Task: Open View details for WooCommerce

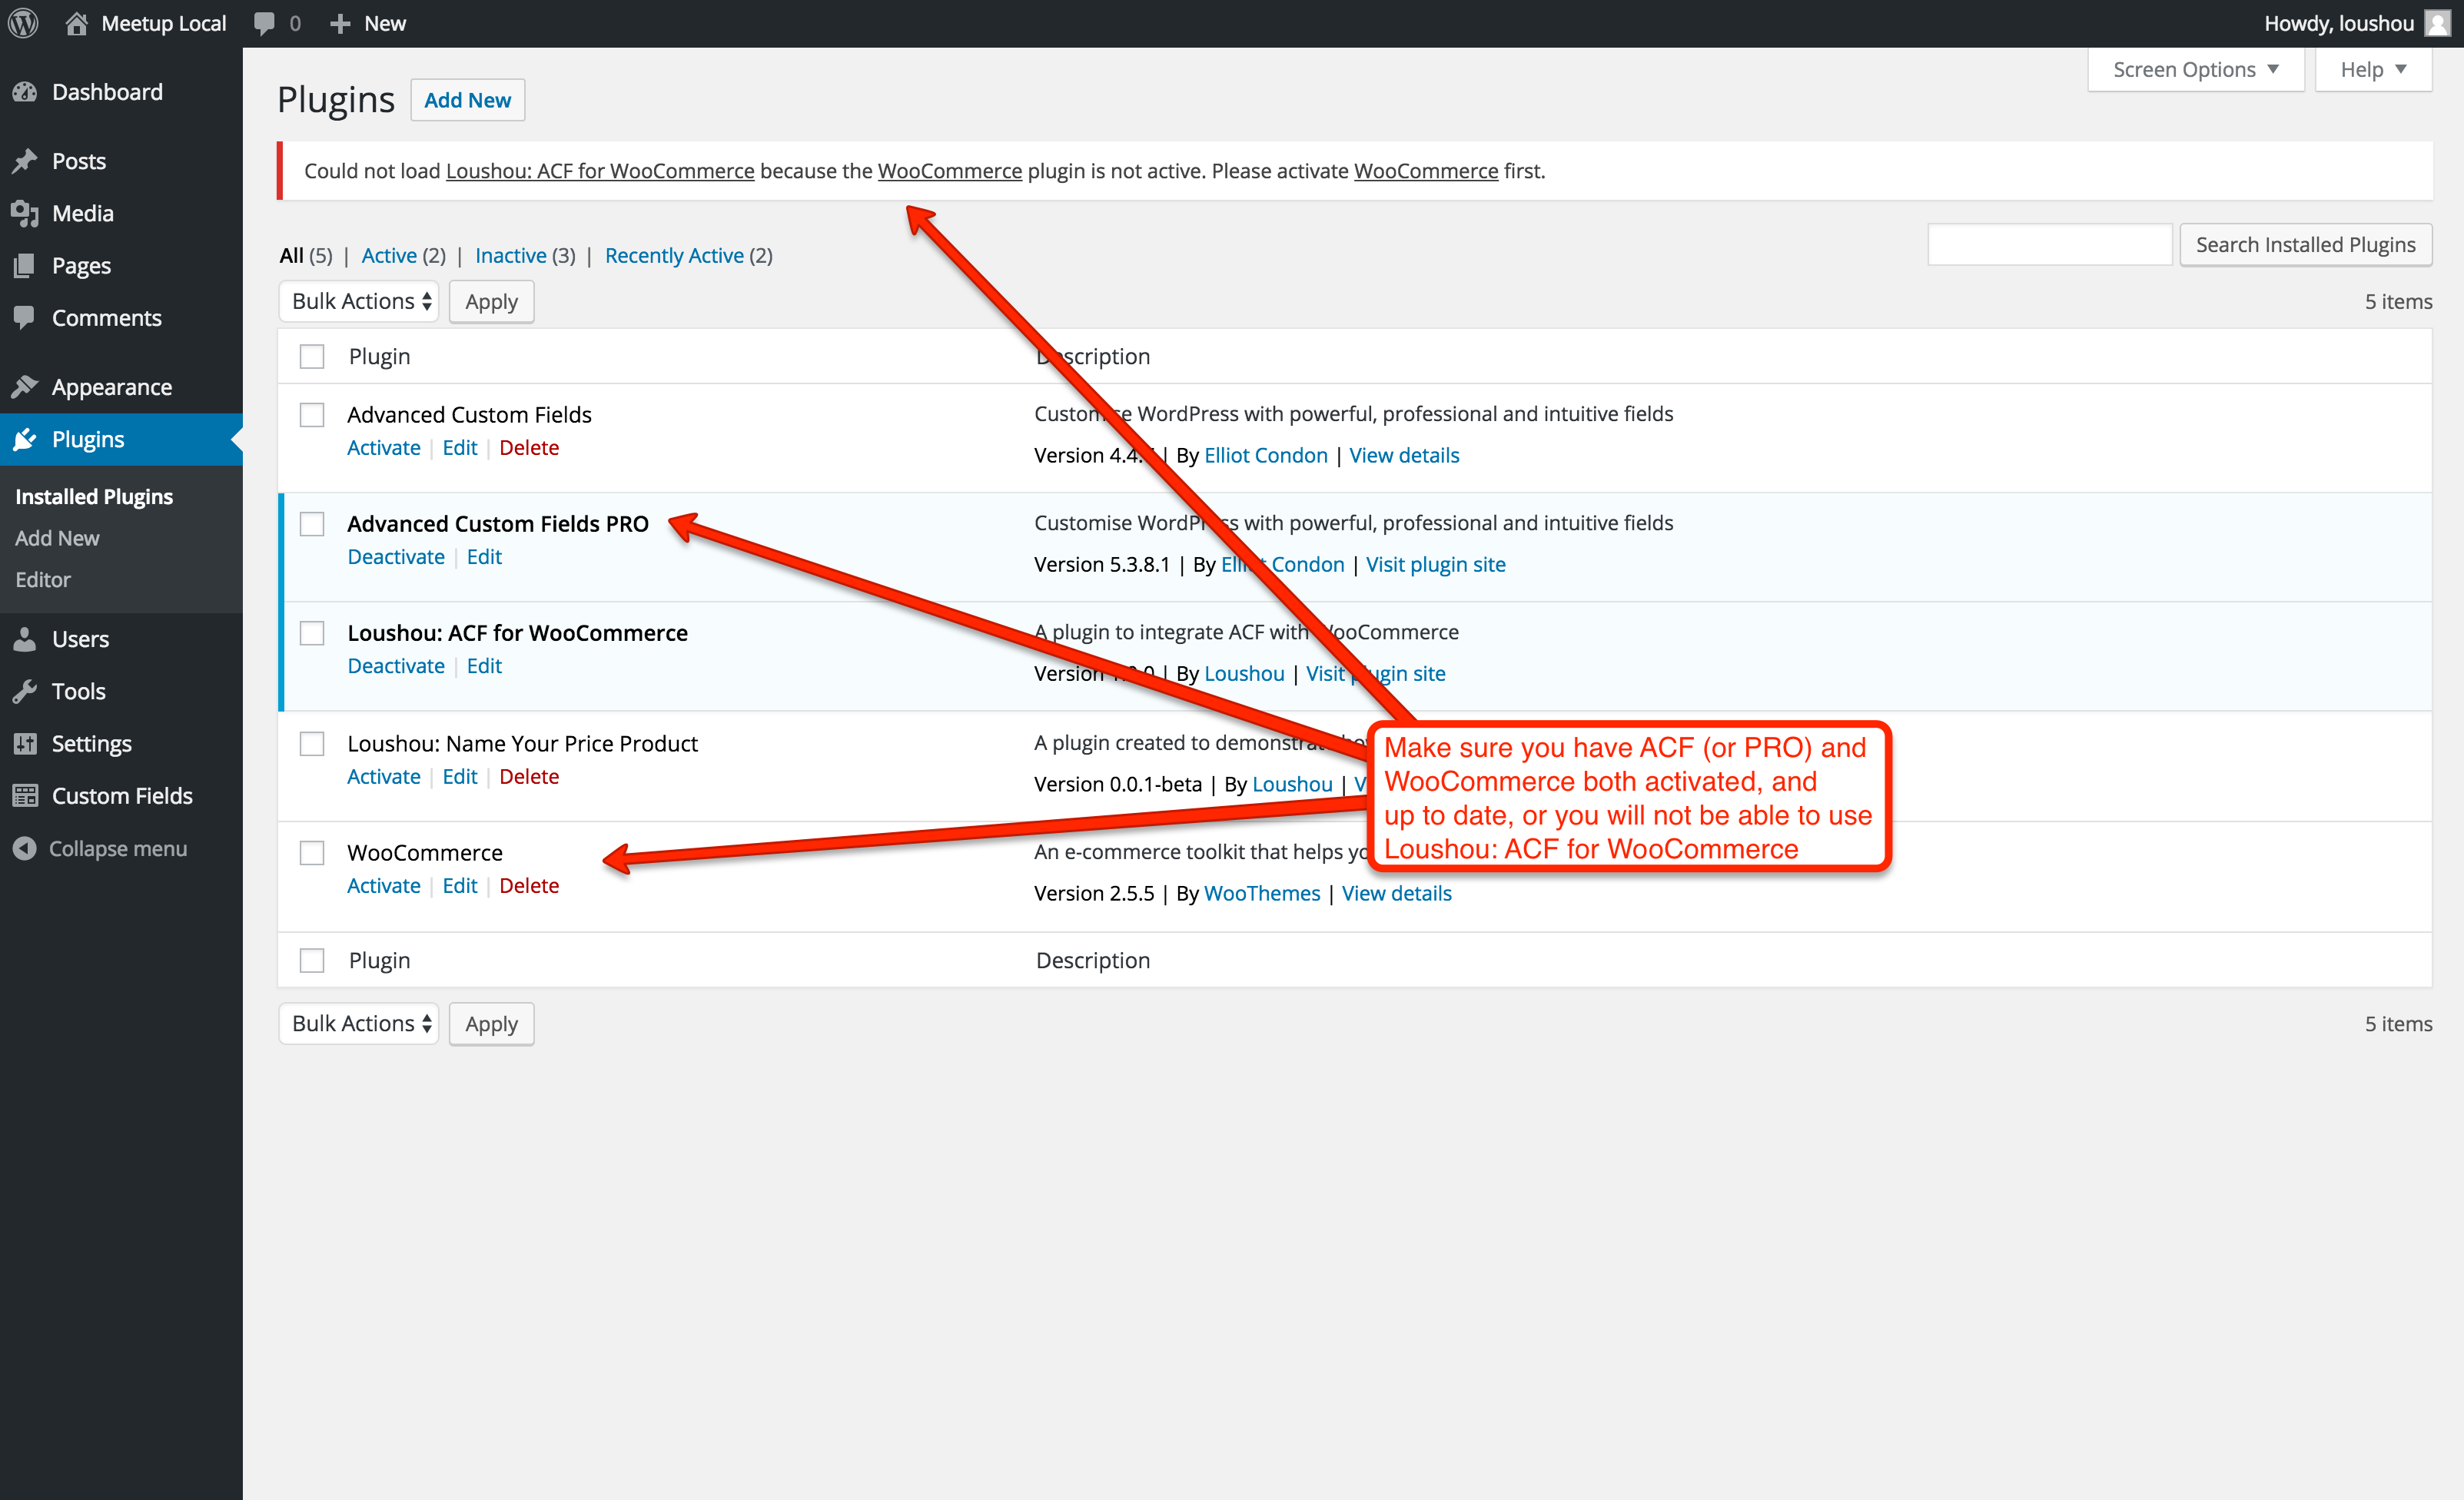Action: coord(1396,893)
